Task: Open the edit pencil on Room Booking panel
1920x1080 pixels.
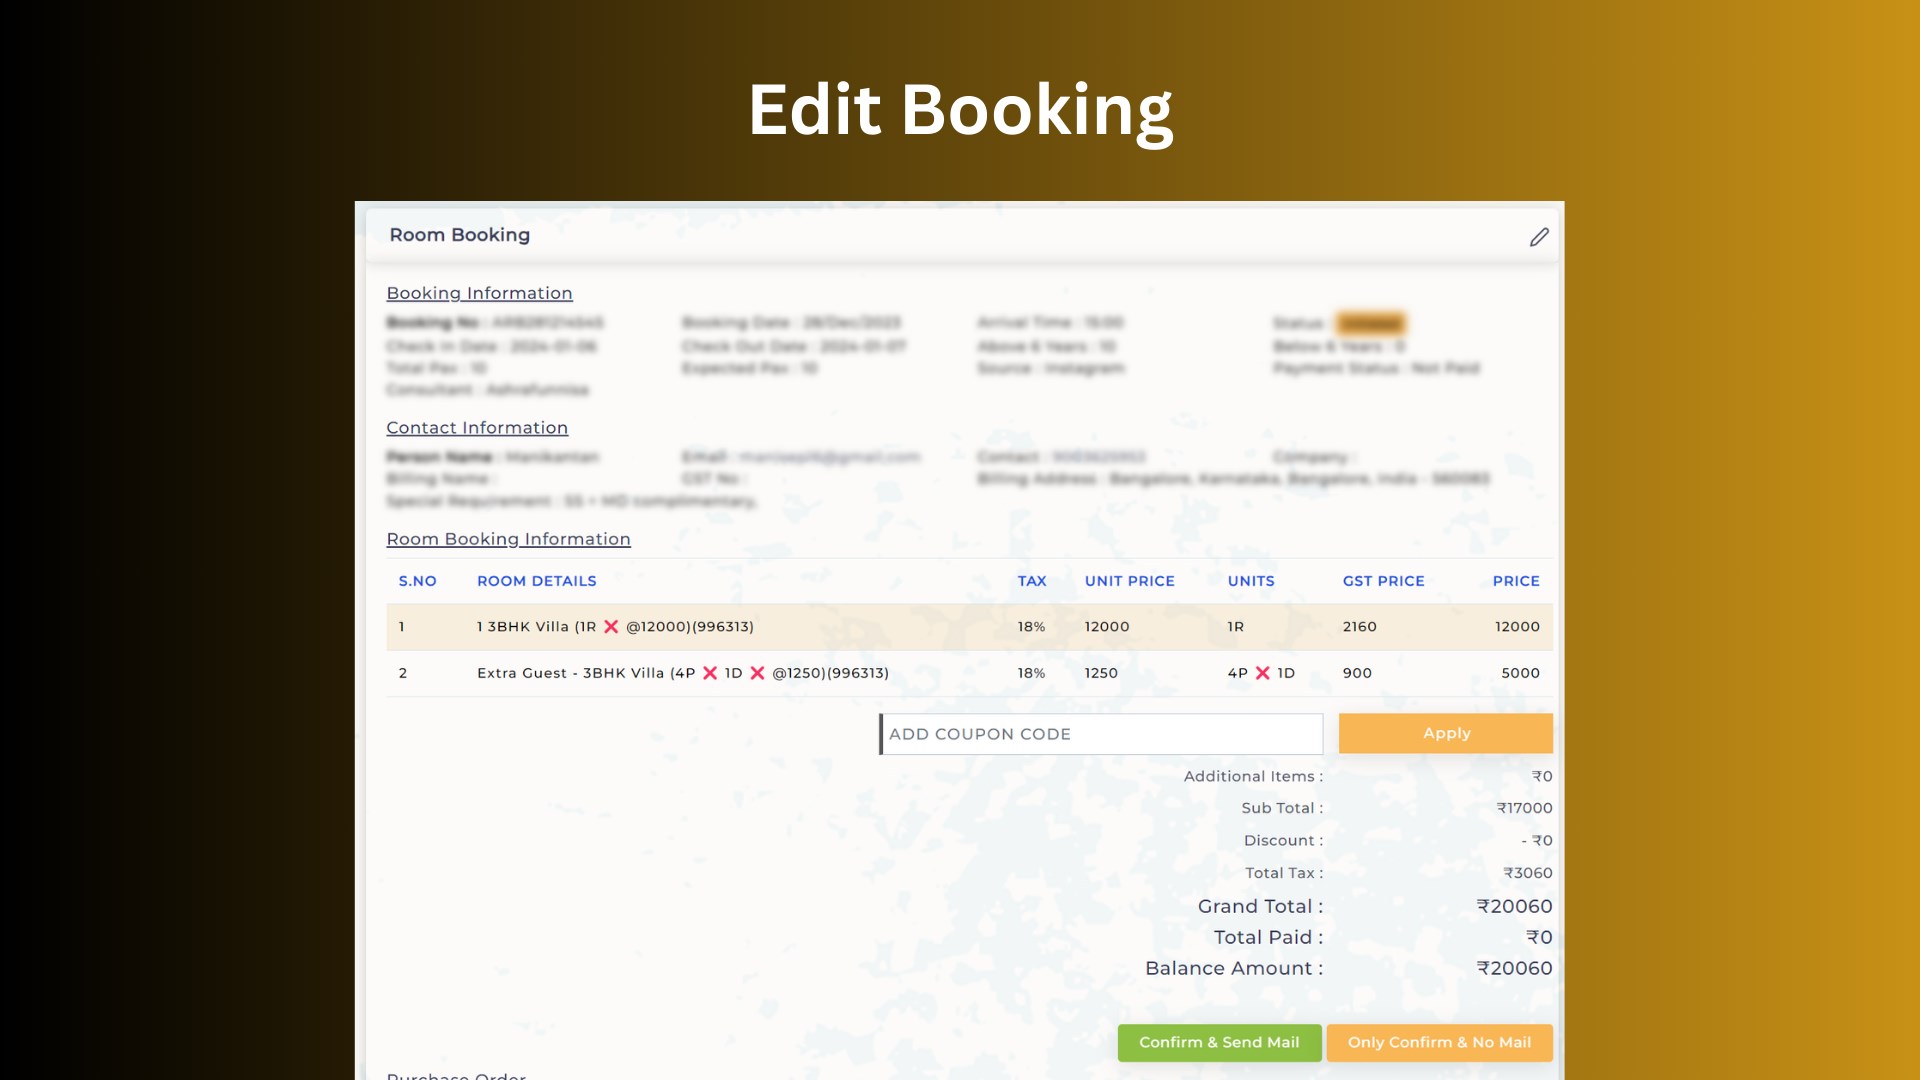Action: (1538, 236)
